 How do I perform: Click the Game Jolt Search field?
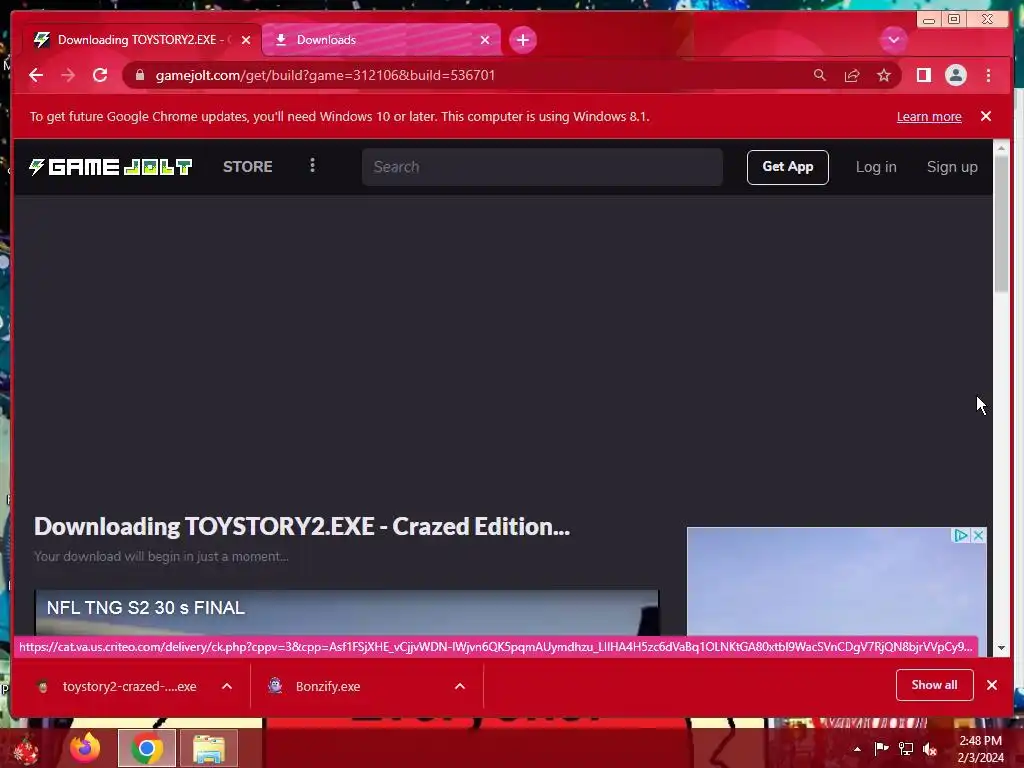[542, 167]
